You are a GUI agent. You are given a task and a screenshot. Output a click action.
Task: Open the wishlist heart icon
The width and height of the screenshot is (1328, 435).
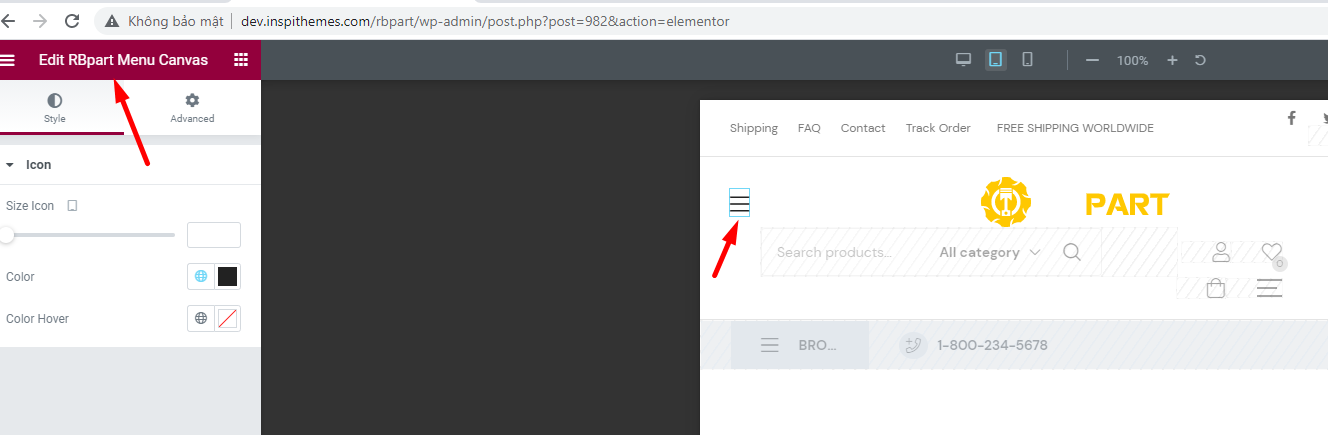1271,252
